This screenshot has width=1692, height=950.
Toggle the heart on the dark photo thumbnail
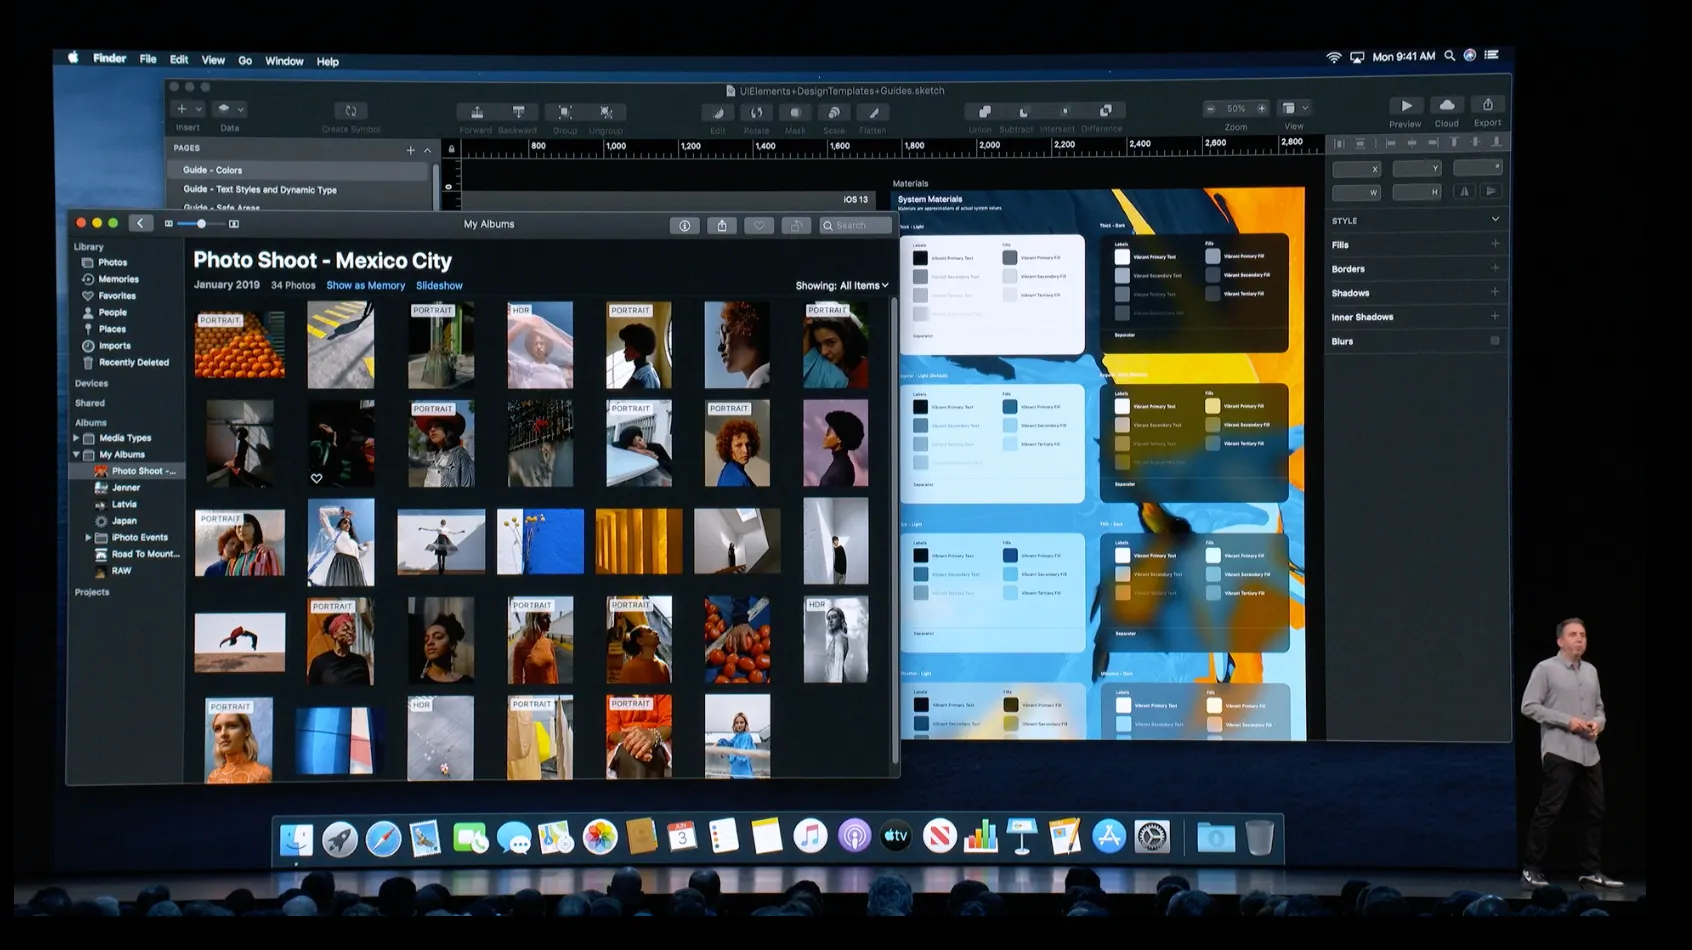[316, 478]
